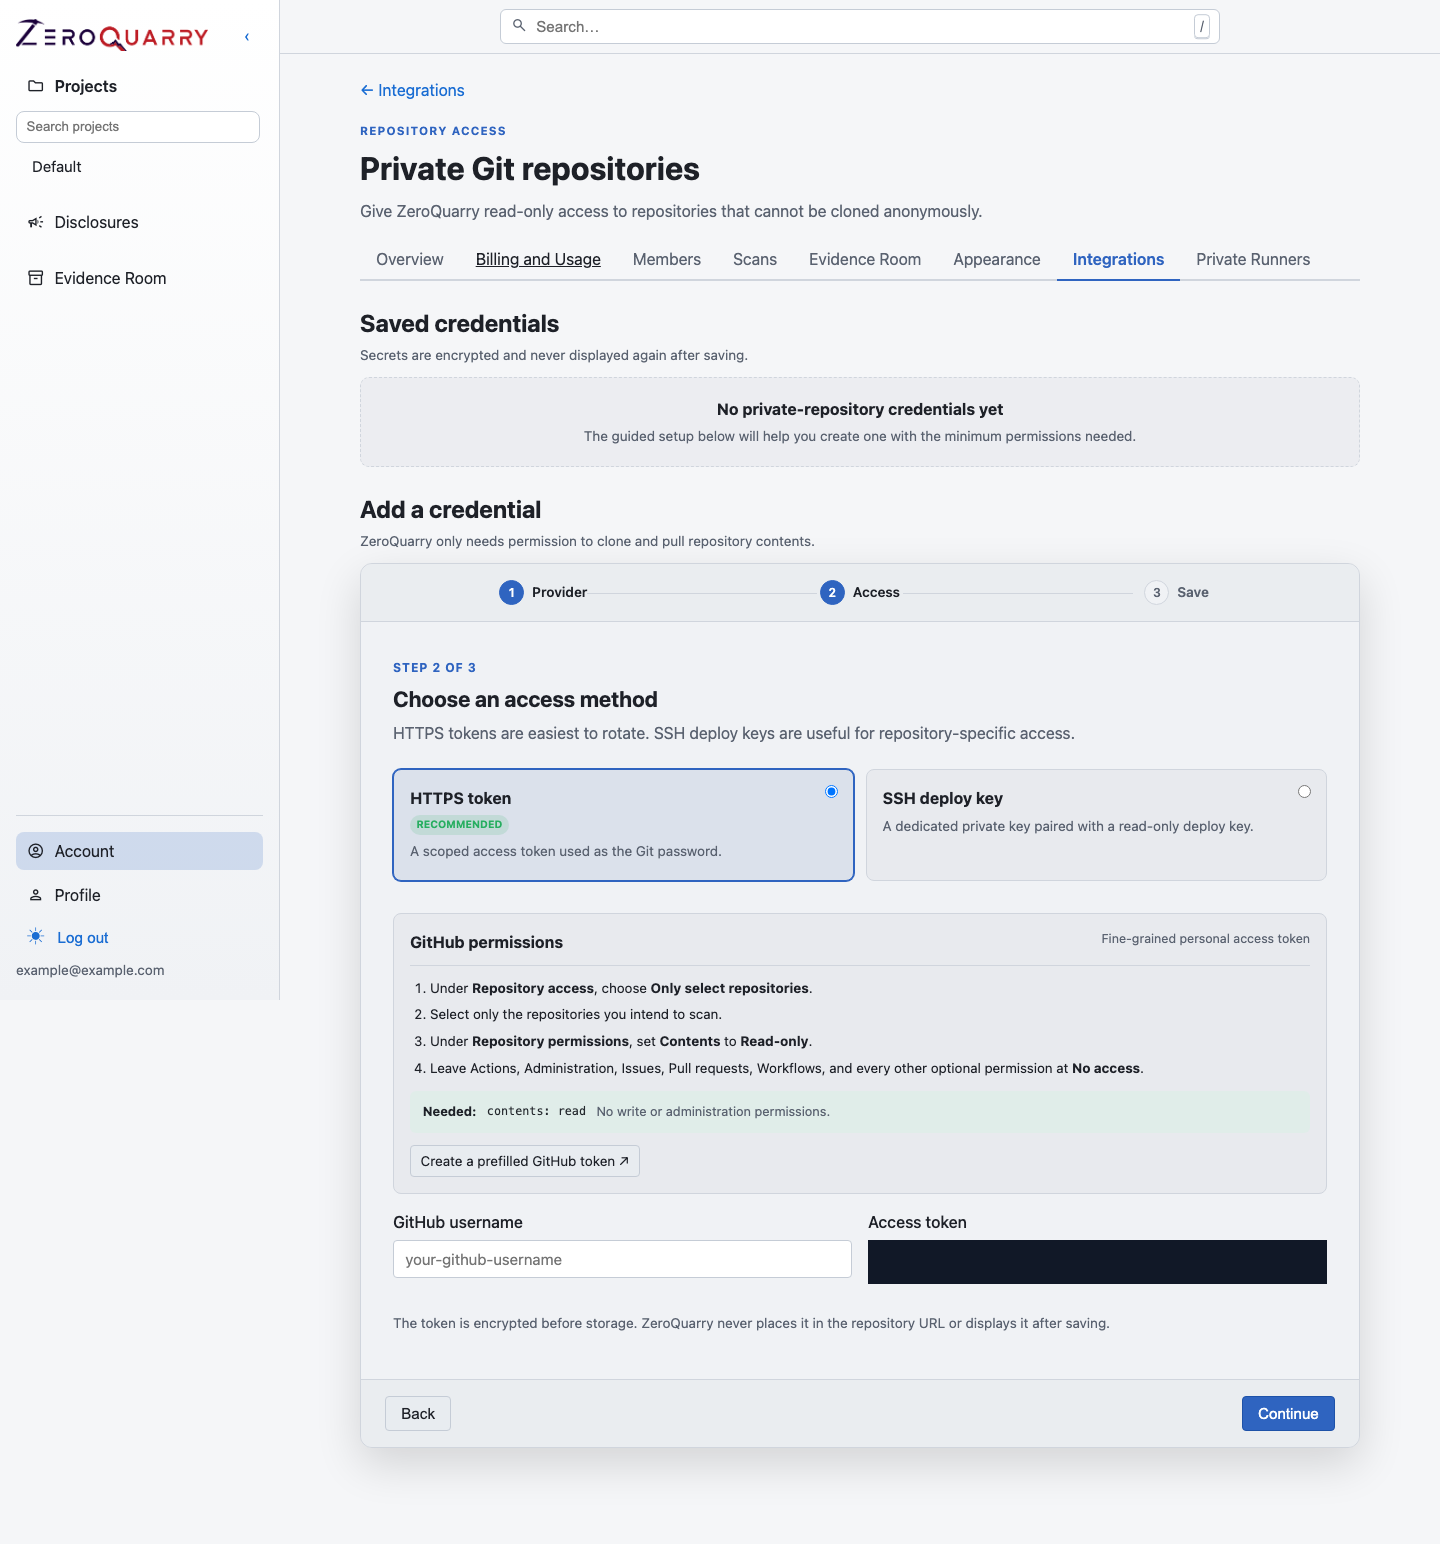Image resolution: width=1440 pixels, height=1544 pixels.
Task: Click the Disclosures megaphone icon
Action: coord(36,222)
